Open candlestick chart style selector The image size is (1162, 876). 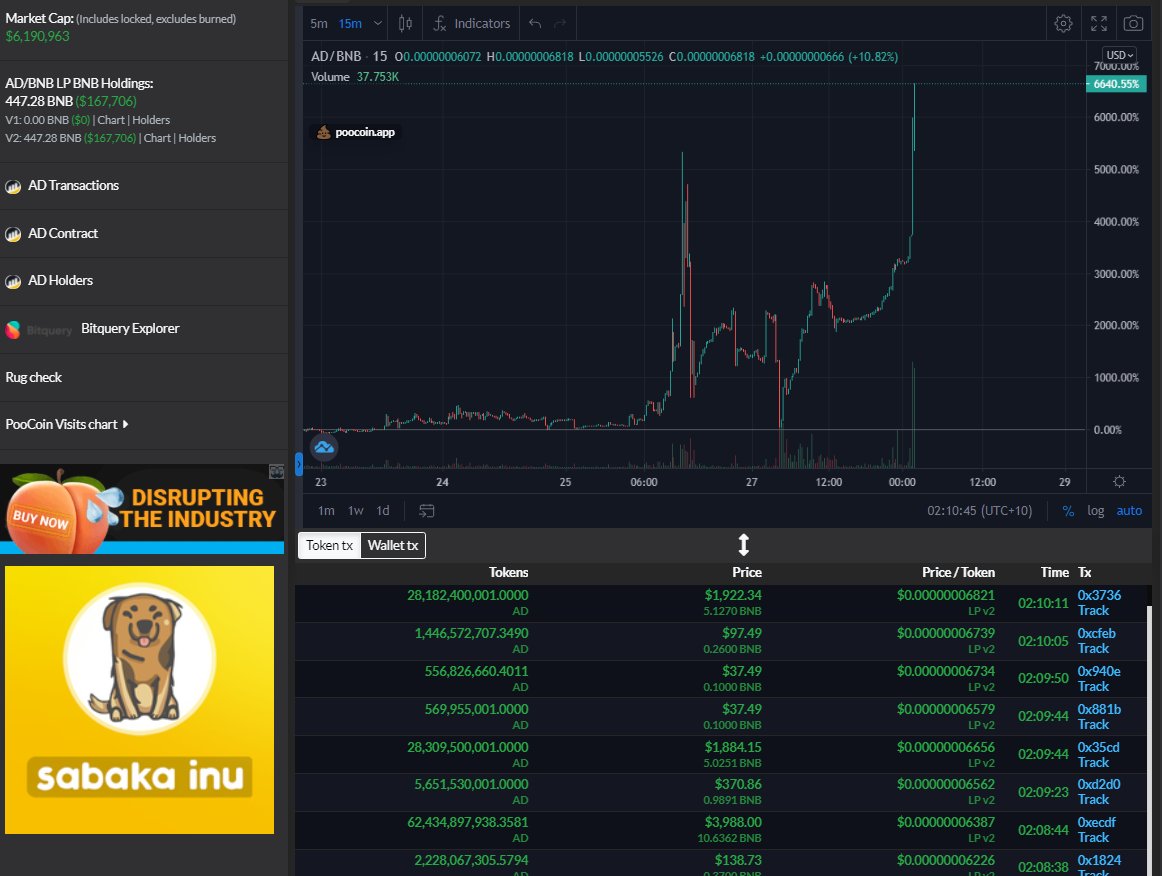405,24
